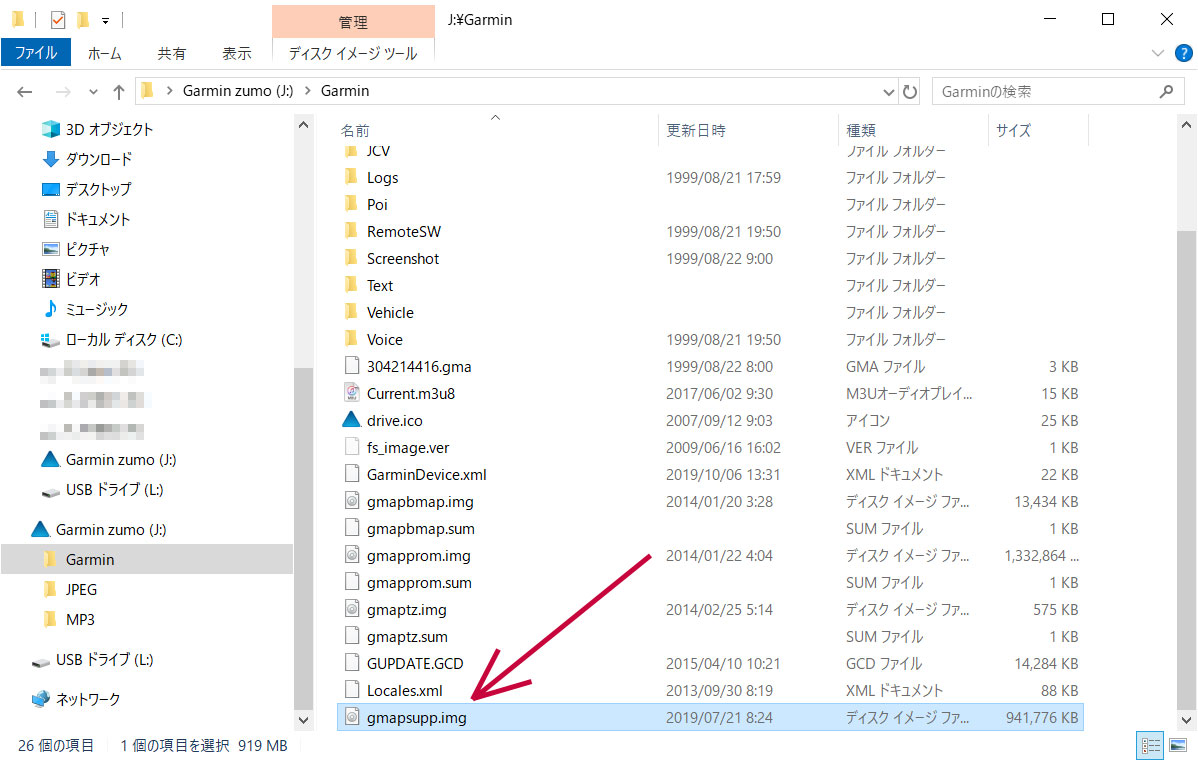Click the gmapprom.img disk image icon
This screenshot has width=1198, height=761.
coord(351,555)
